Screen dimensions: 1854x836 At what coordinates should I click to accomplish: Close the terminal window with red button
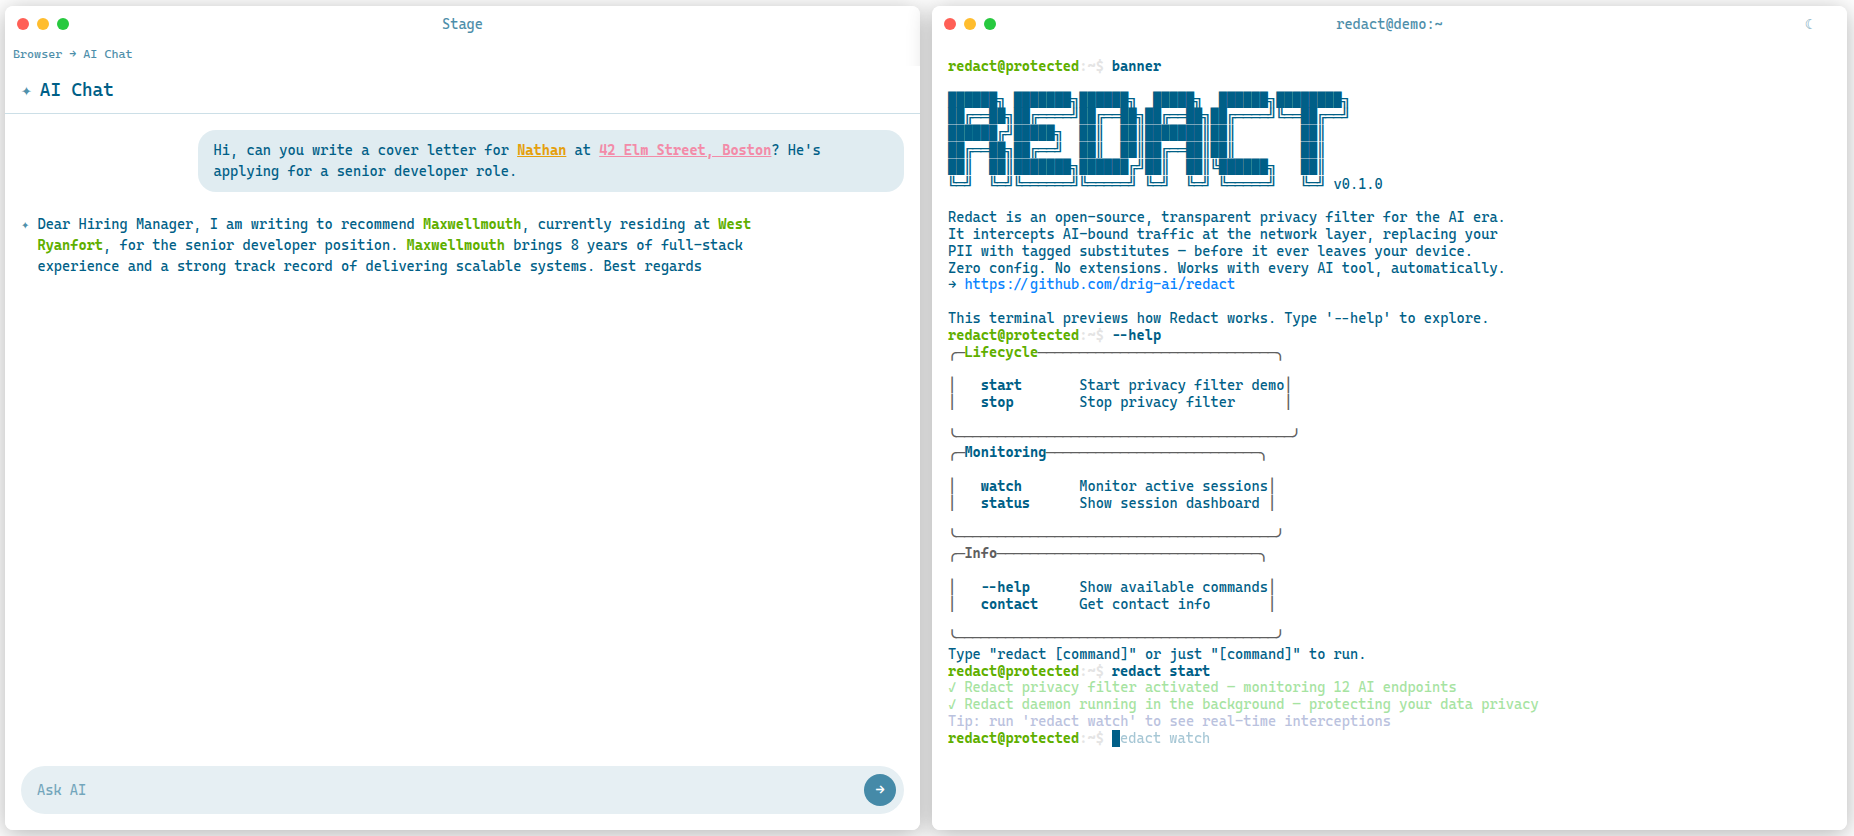950,24
